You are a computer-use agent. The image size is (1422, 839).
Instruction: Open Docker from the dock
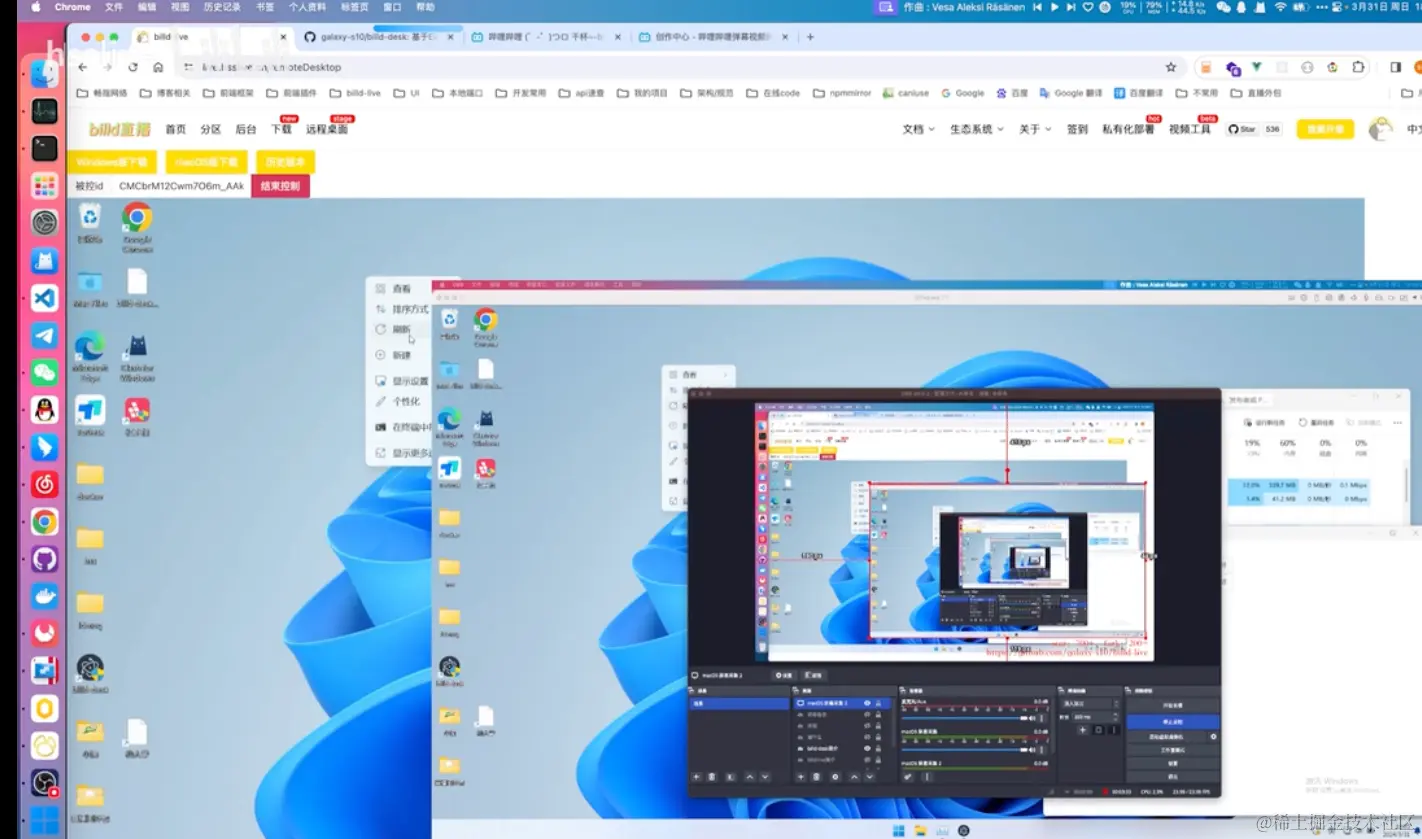pos(44,596)
